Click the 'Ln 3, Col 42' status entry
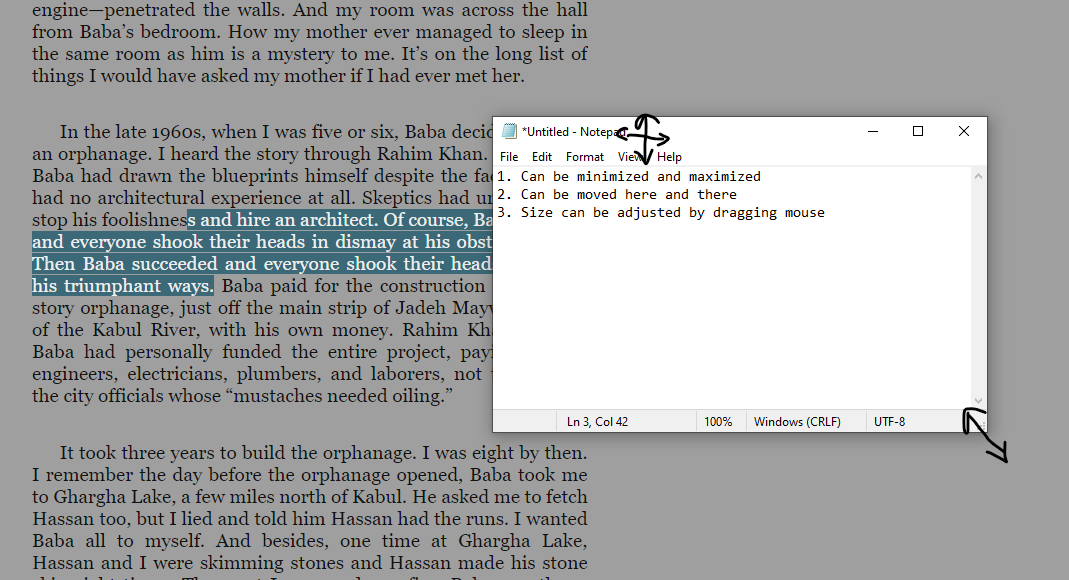1069x580 pixels. [x=597, y=422]
